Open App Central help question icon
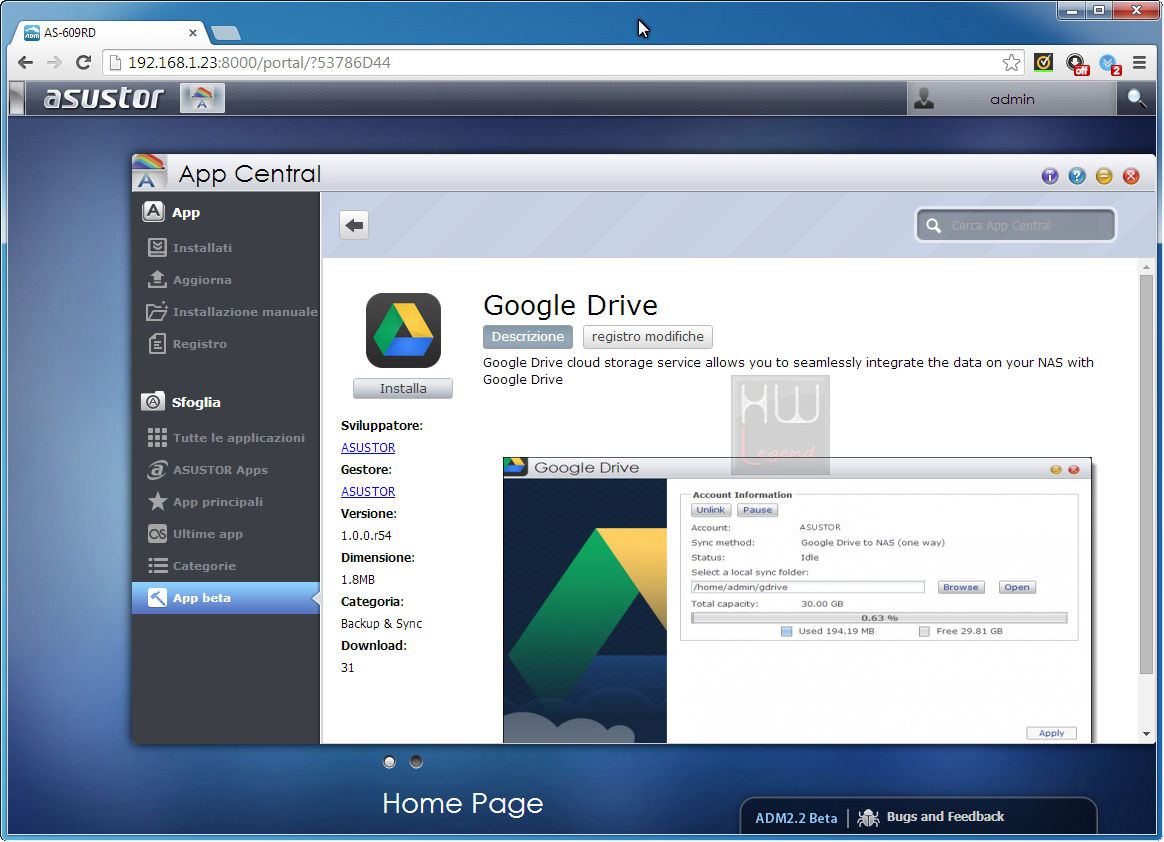 click(1076, 176)
